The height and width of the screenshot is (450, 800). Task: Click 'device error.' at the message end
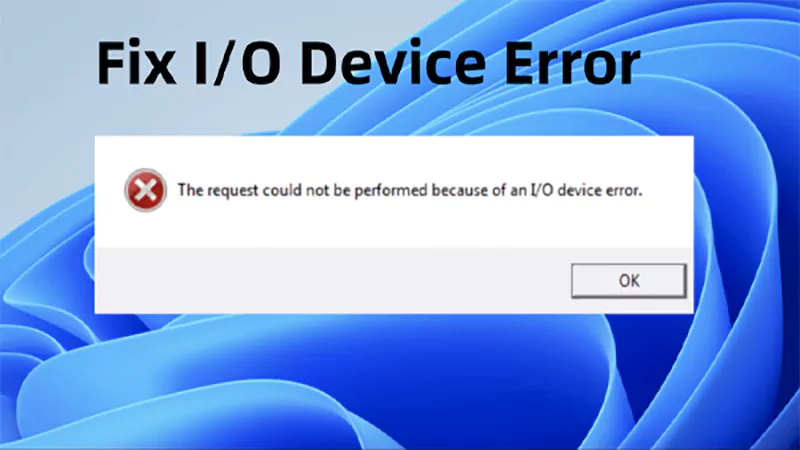(600, 190)
